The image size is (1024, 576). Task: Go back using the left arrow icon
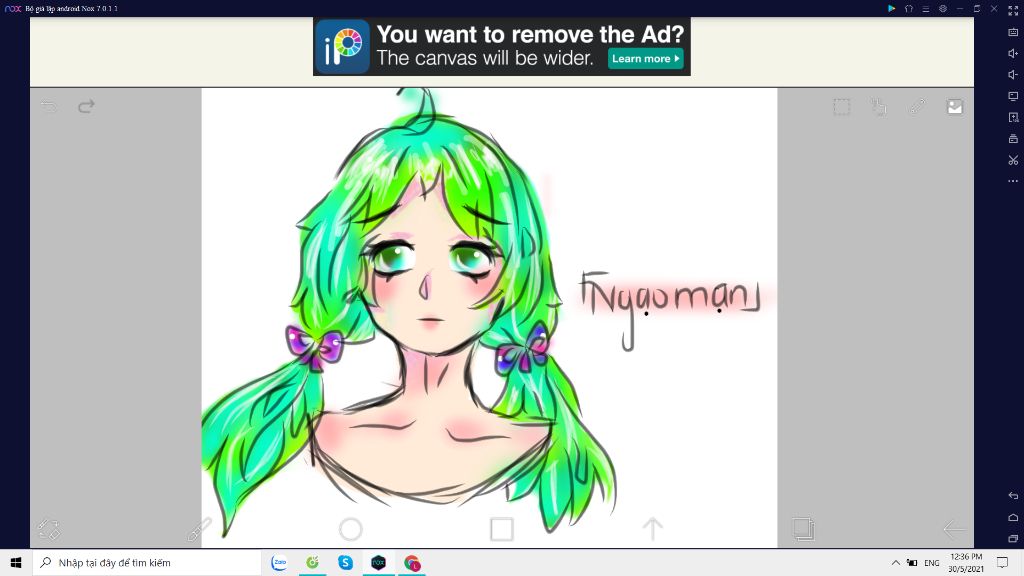(x=953, y=529)
